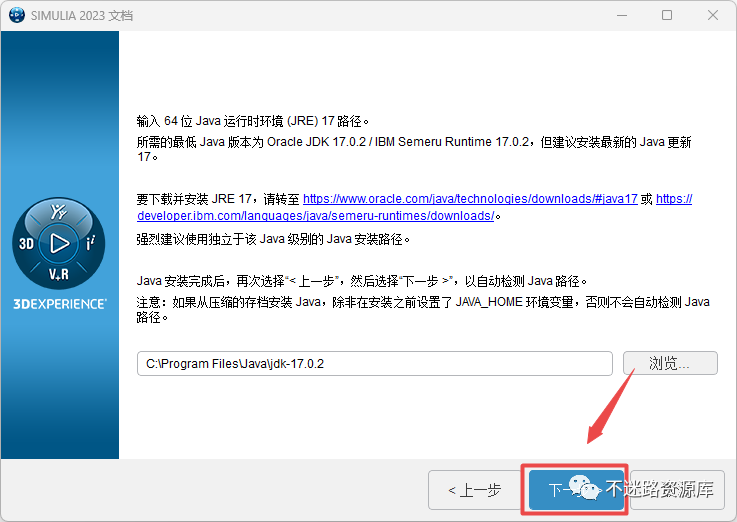Open the Oracle Java 17 downloads link
The image size is (737, 522).
tap(470, 199)
